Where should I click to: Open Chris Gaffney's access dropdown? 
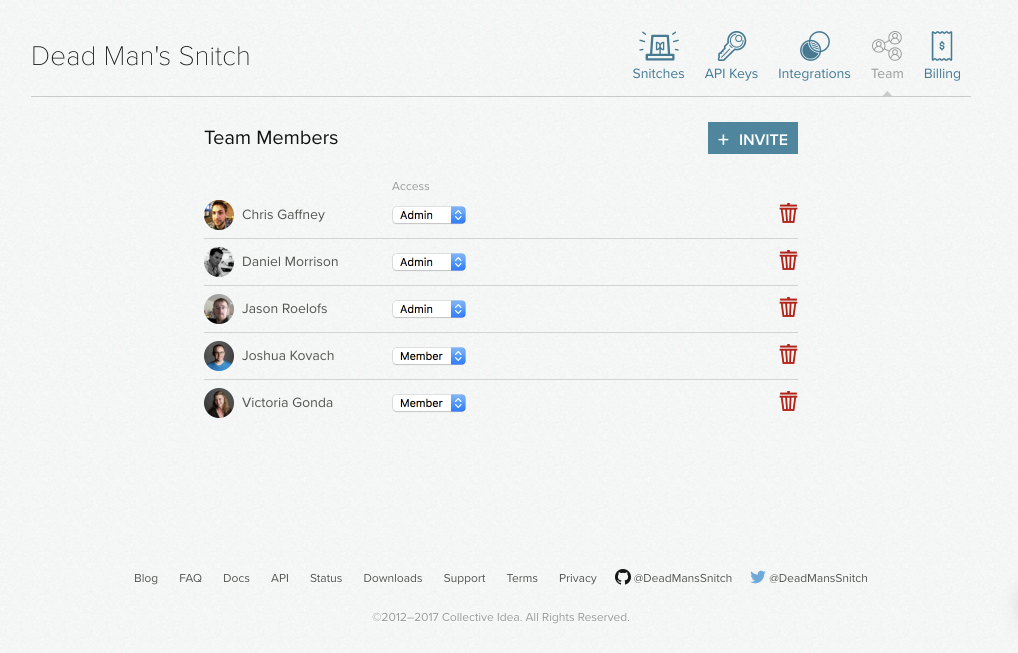pos(429,214)
